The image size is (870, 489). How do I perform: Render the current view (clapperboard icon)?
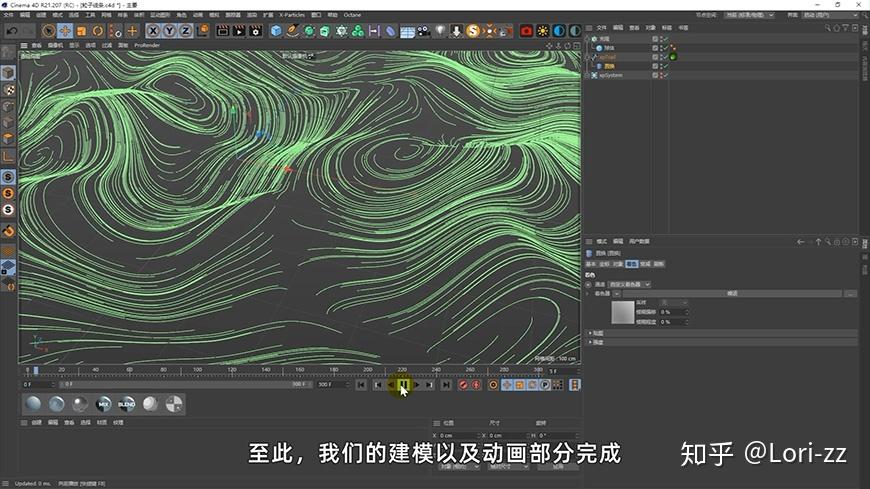(222, 31)
